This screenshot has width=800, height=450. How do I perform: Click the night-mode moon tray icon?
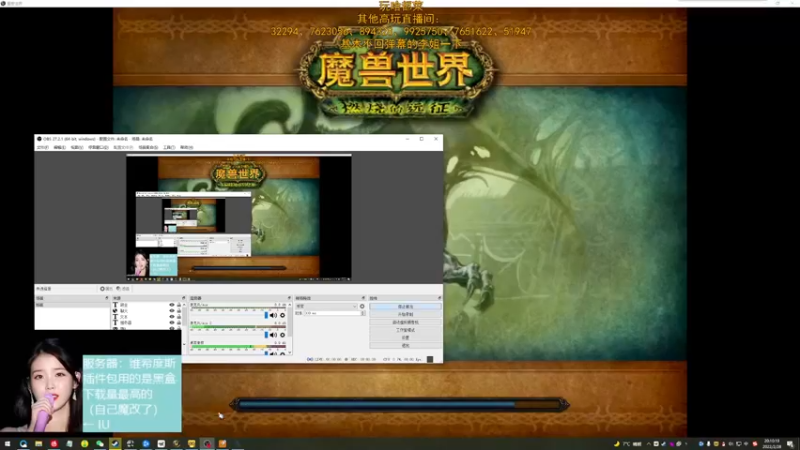pos(616,444)
